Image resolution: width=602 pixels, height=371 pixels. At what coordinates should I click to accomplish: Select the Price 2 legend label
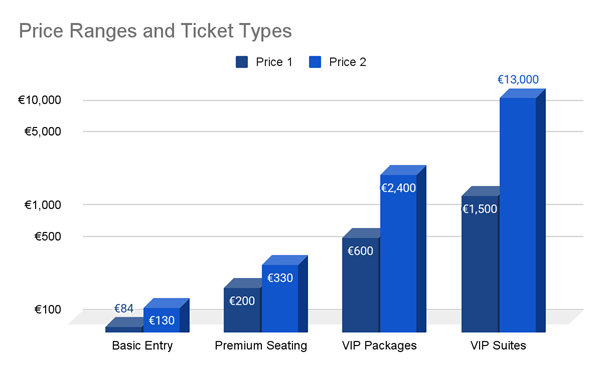347,62
